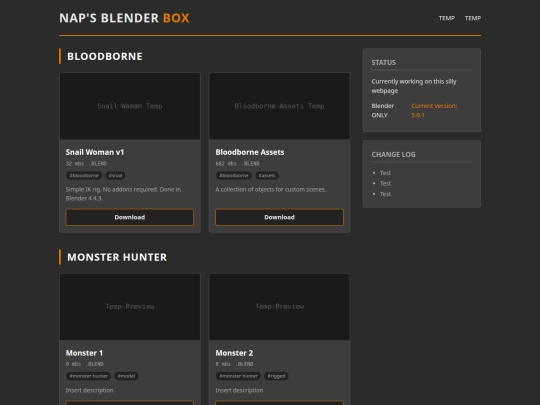
Task: Click the first 'Test' change log entry
Action: (x=385, y=173)
